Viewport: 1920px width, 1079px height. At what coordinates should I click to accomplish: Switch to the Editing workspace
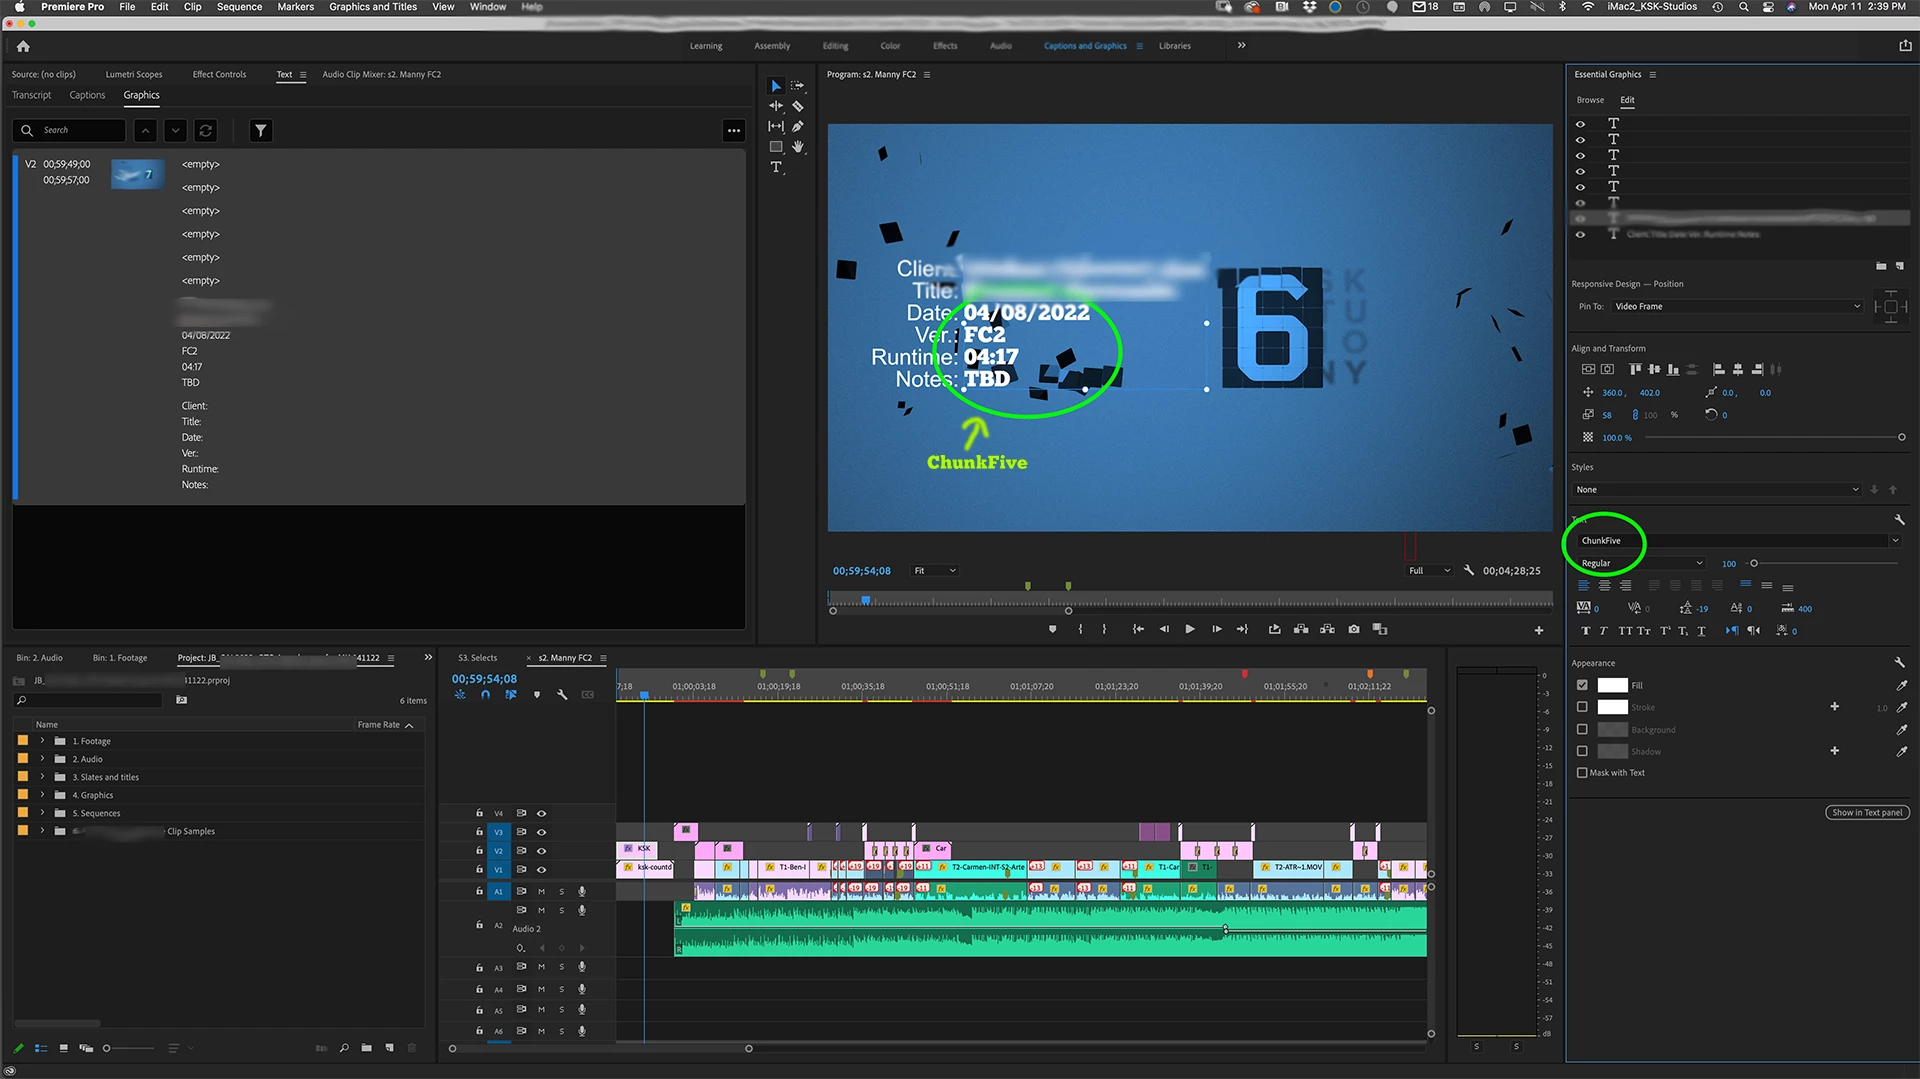[x=836, y=46]
